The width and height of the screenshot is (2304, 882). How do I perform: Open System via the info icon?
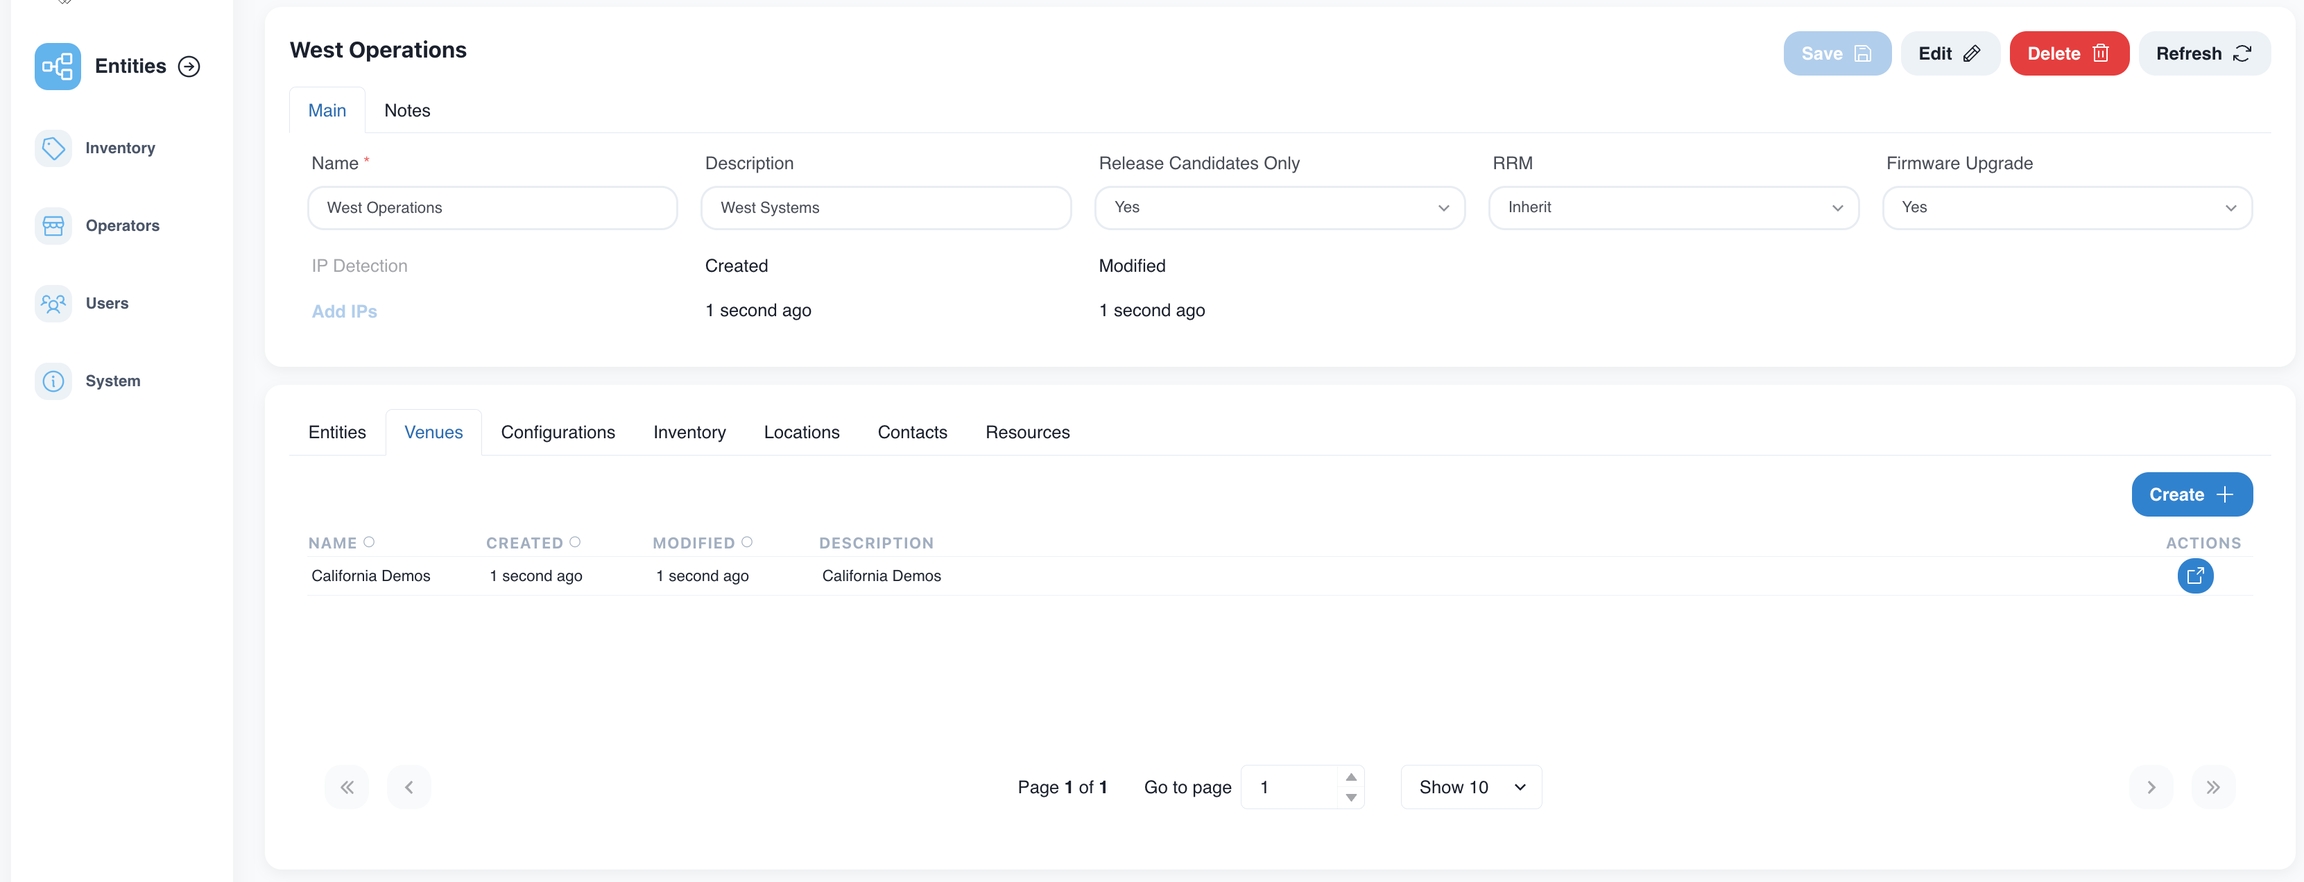pos(53,381)
